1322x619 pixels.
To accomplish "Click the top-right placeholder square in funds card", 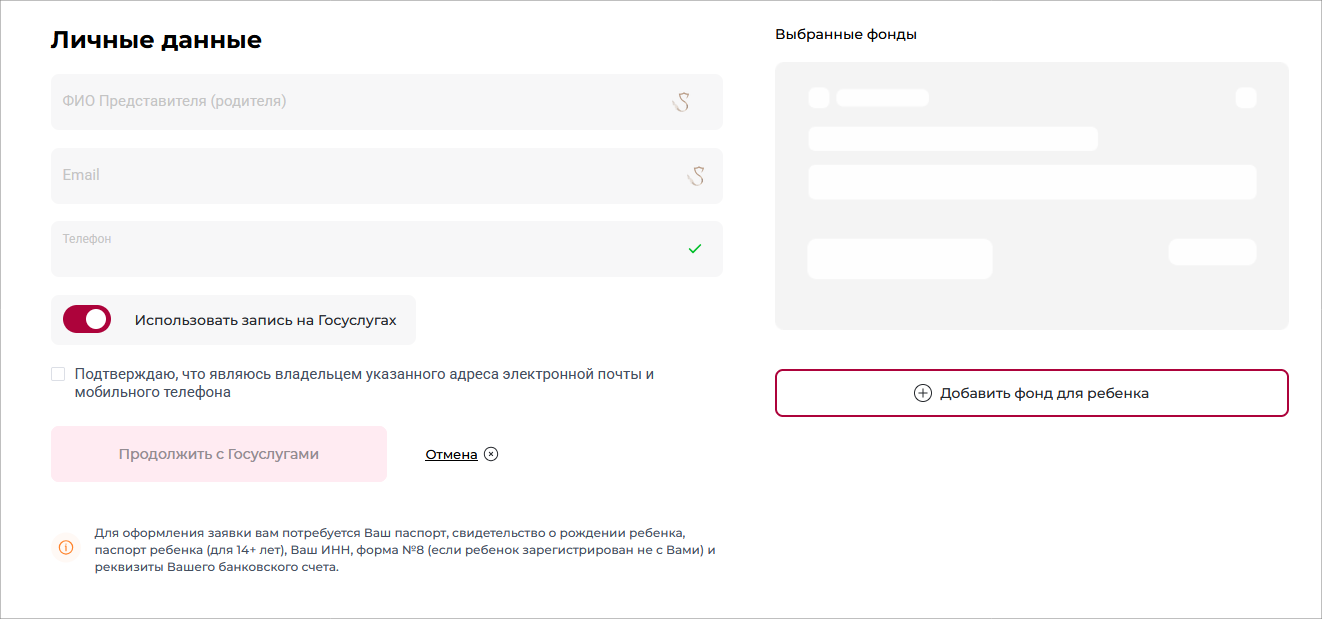I will [1246, 98].
